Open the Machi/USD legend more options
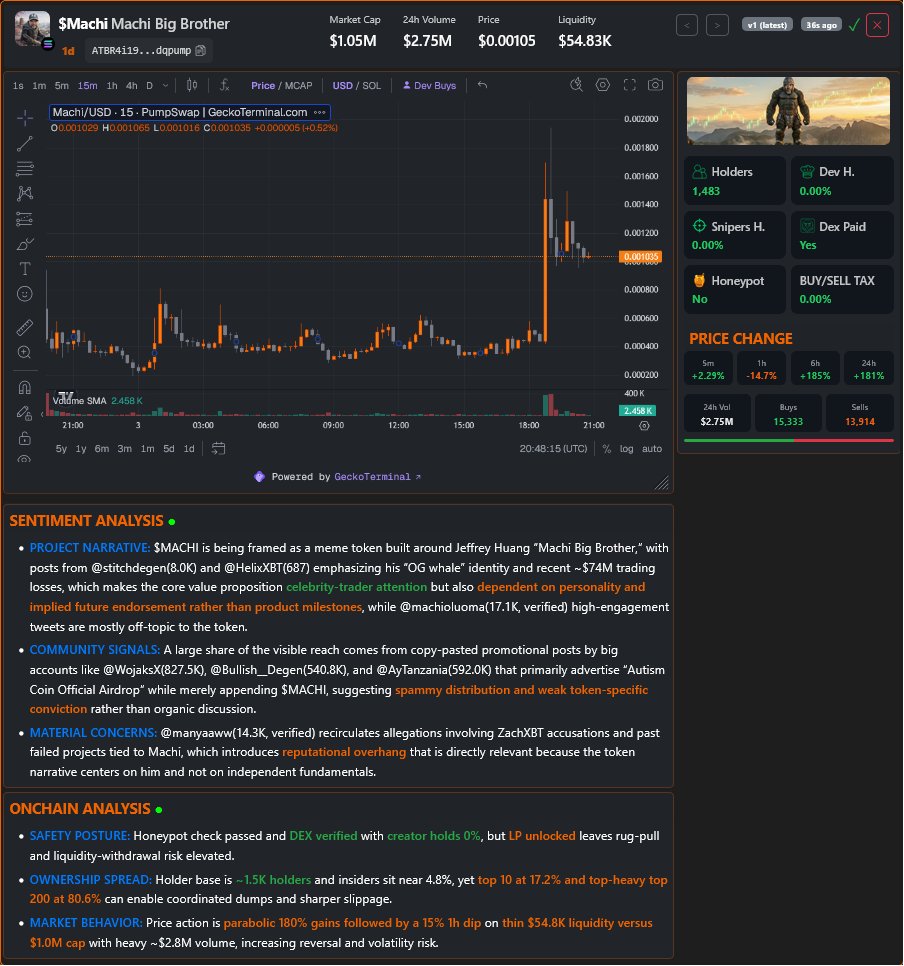Screen dimensions: 904x966 point(319,112)
